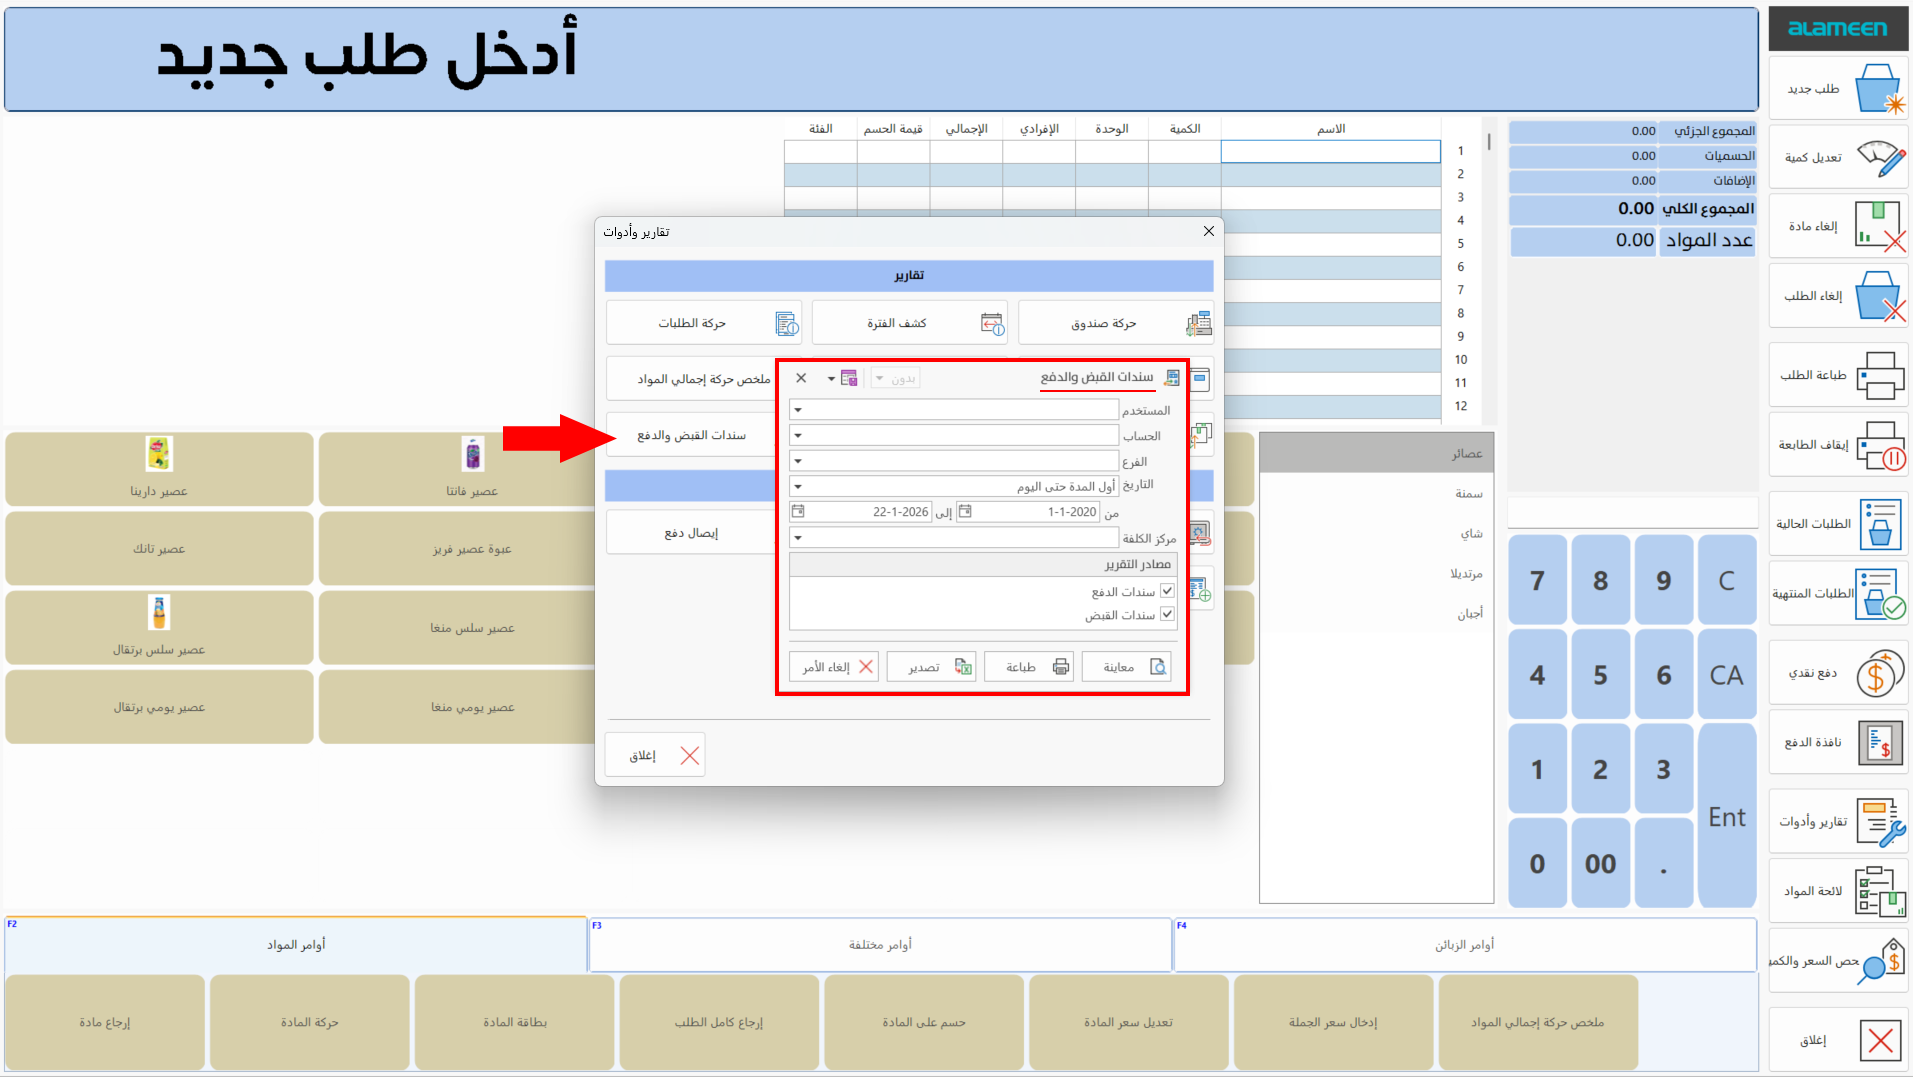Click the تقارير وأدوات sidebar icon

(1880, 822)
